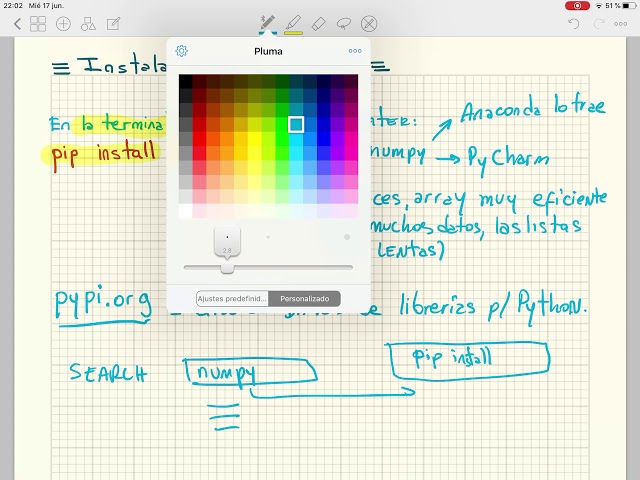Tap the circled plus add icon
The height and width of the screenshot is (480, 640).
[x=63, y=24]
